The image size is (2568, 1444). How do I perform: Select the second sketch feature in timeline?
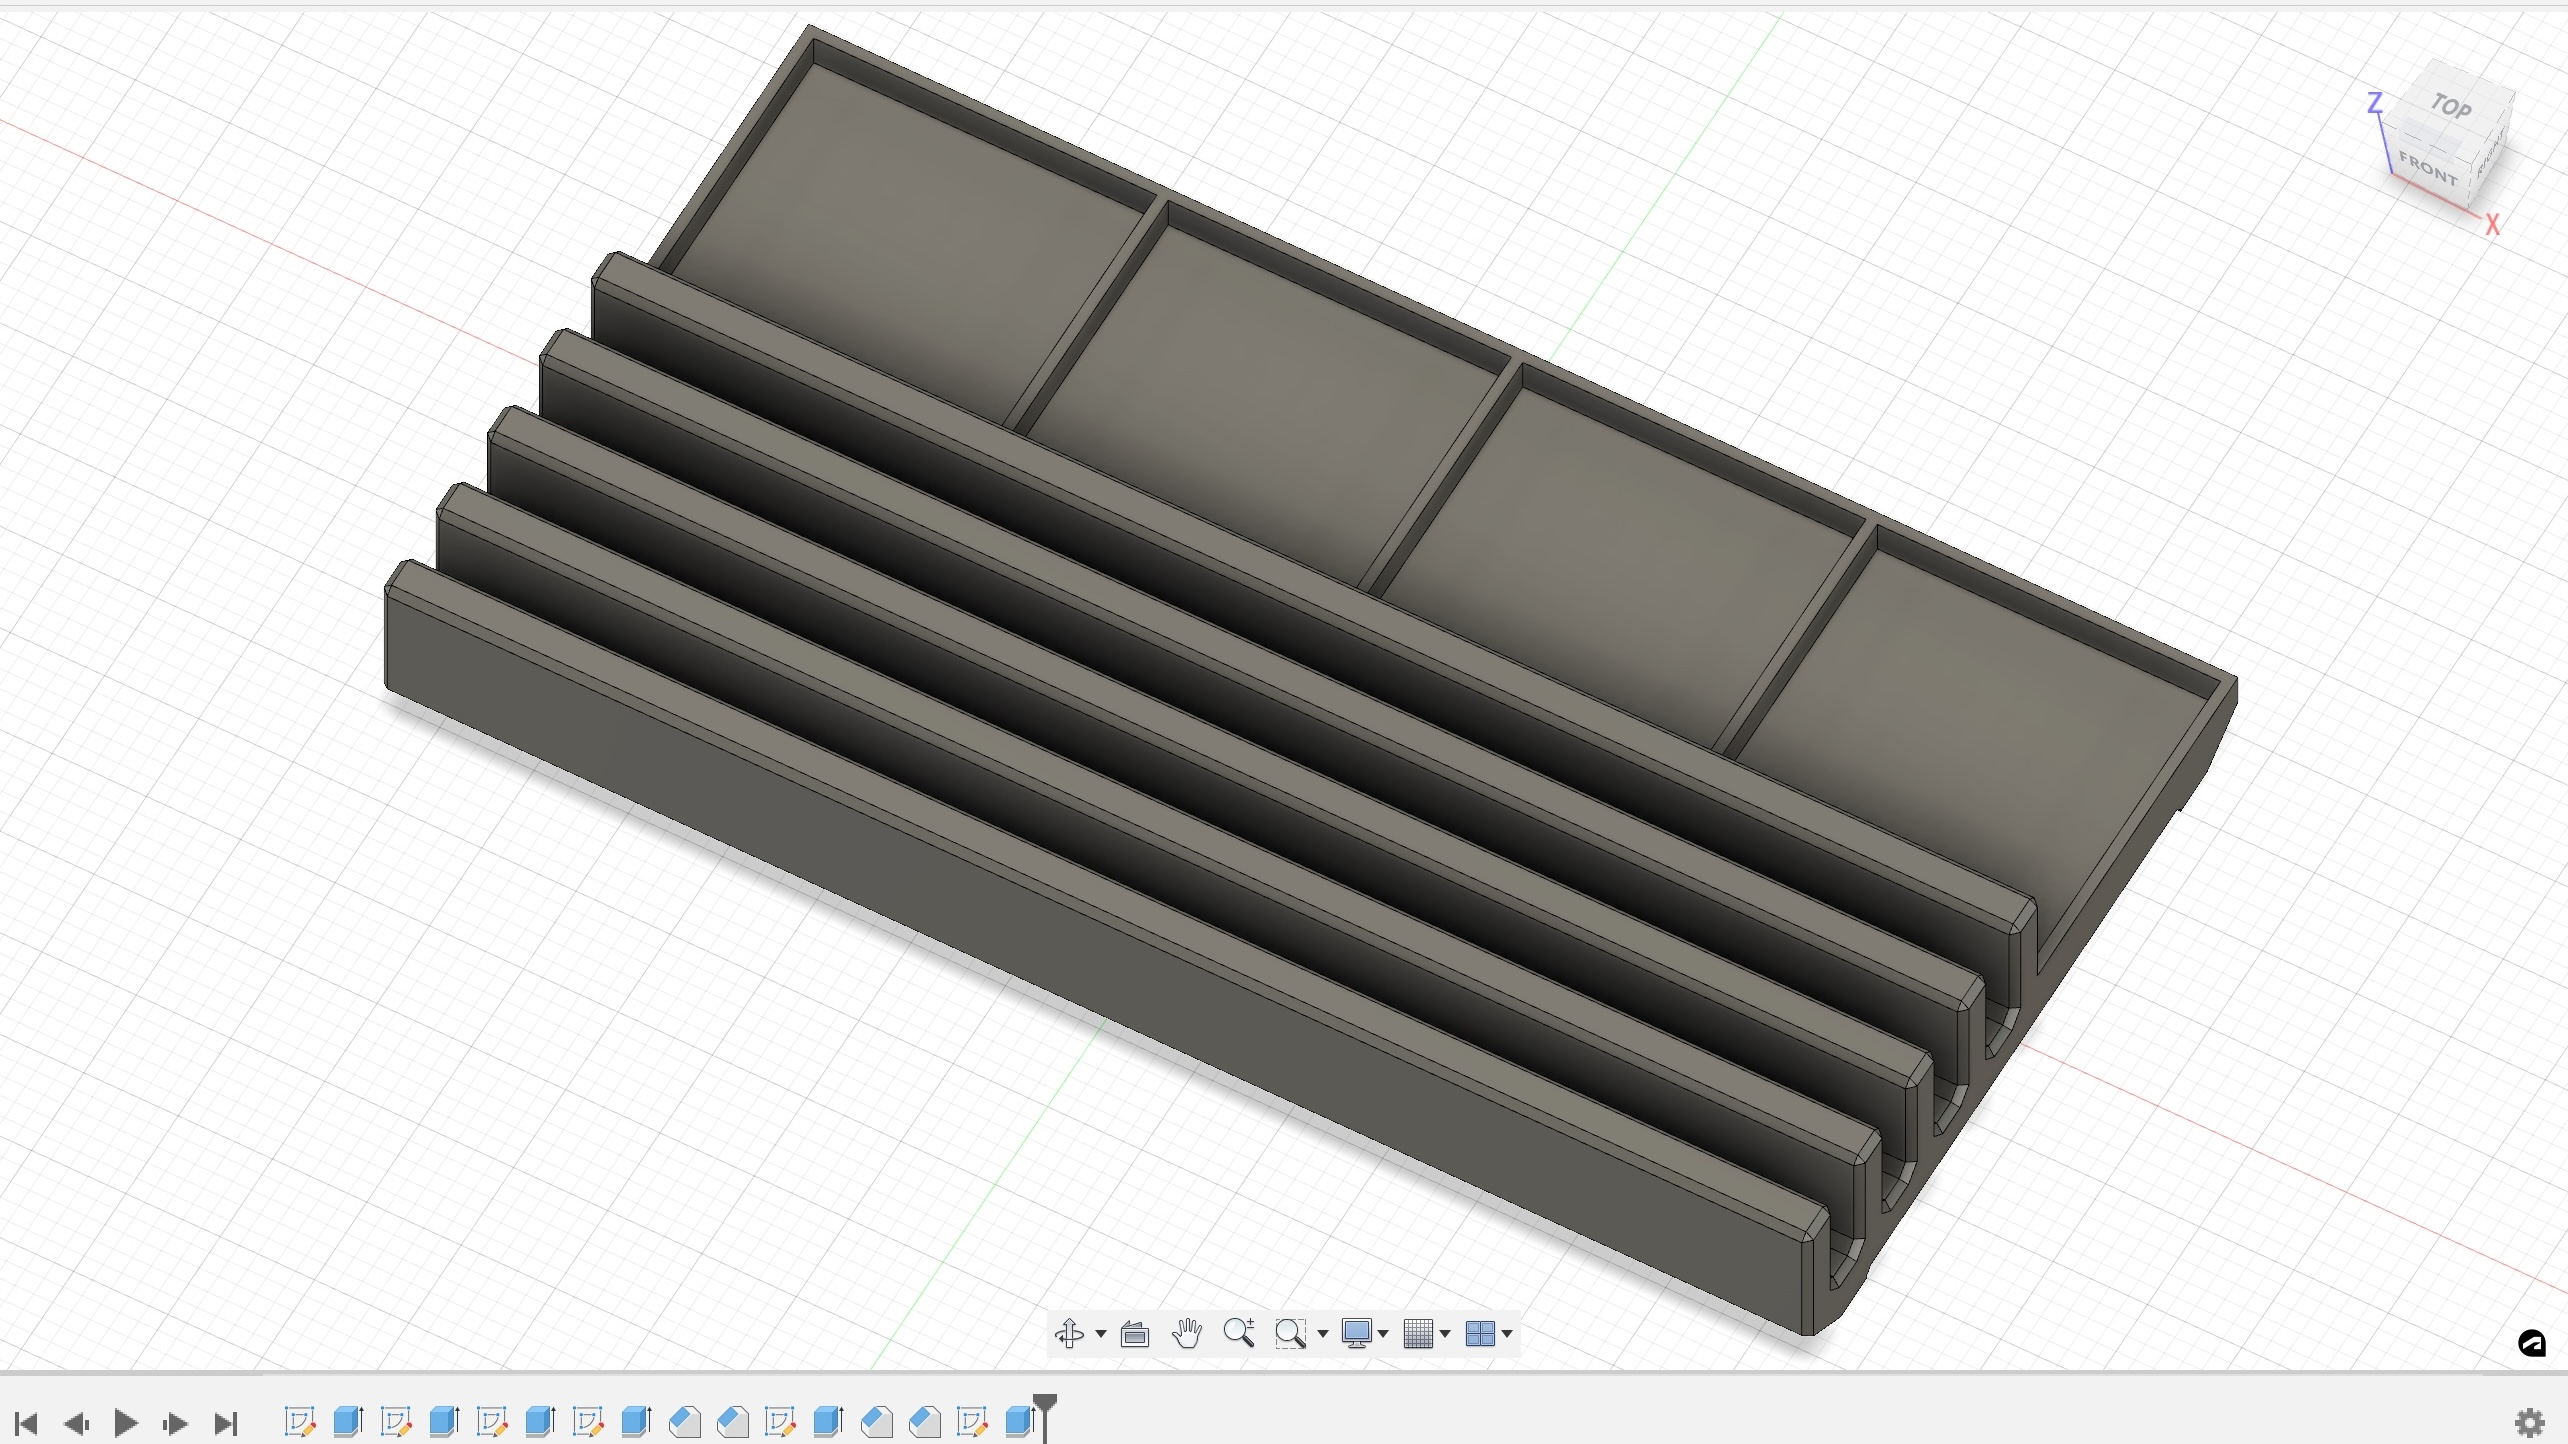[x=396, y=1421]
